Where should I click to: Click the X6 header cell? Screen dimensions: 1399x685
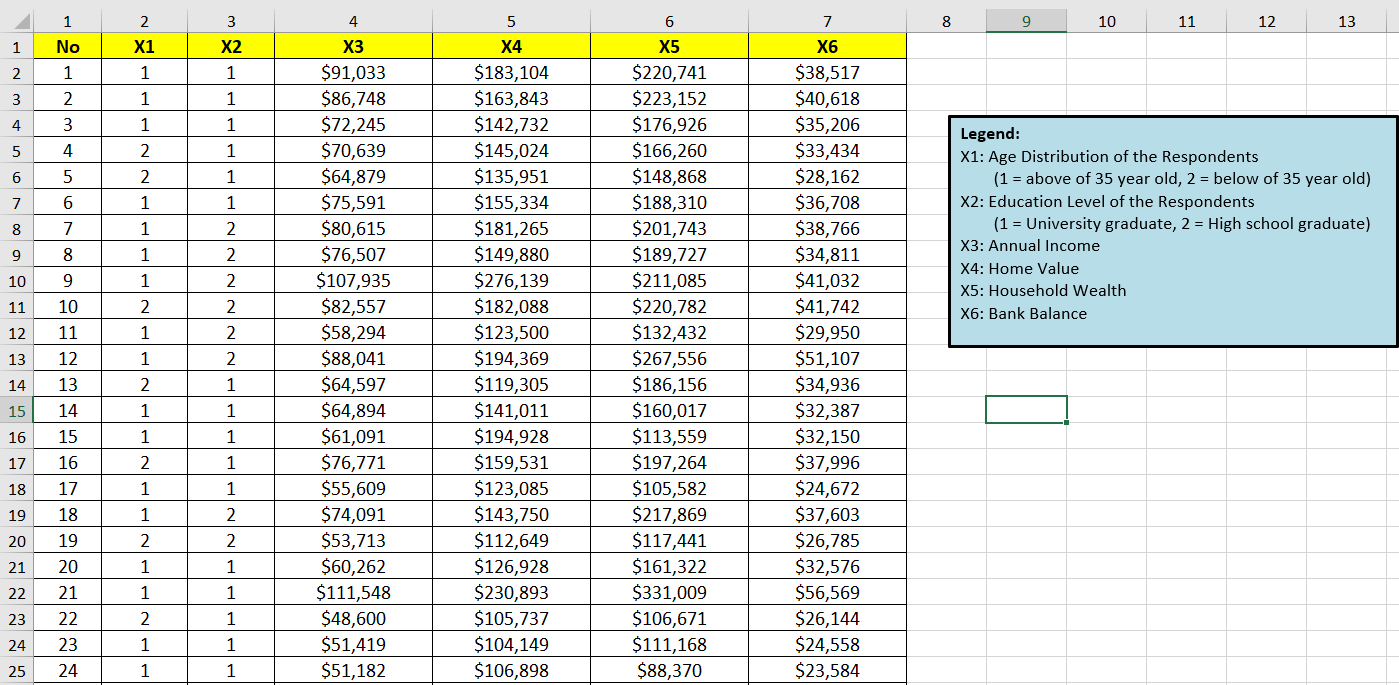(x=827, y=46)
